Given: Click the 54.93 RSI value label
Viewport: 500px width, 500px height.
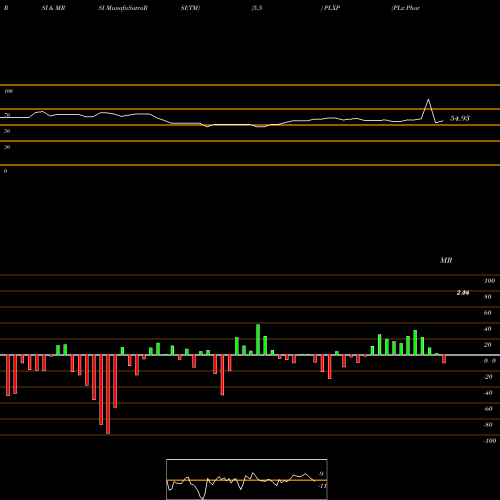Looking at the screenshot, I should [x=460, y=118].
